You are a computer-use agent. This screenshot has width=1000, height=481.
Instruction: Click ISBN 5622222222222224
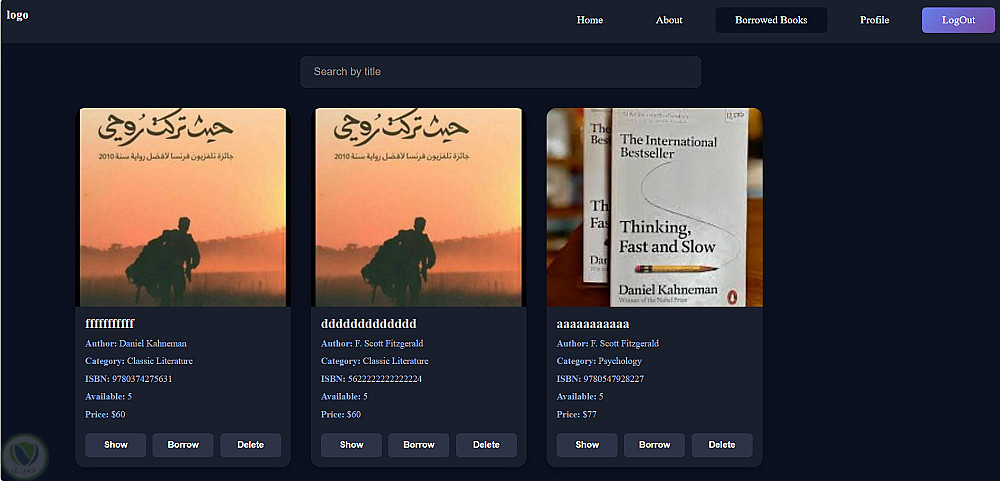[x=371, y=379]
